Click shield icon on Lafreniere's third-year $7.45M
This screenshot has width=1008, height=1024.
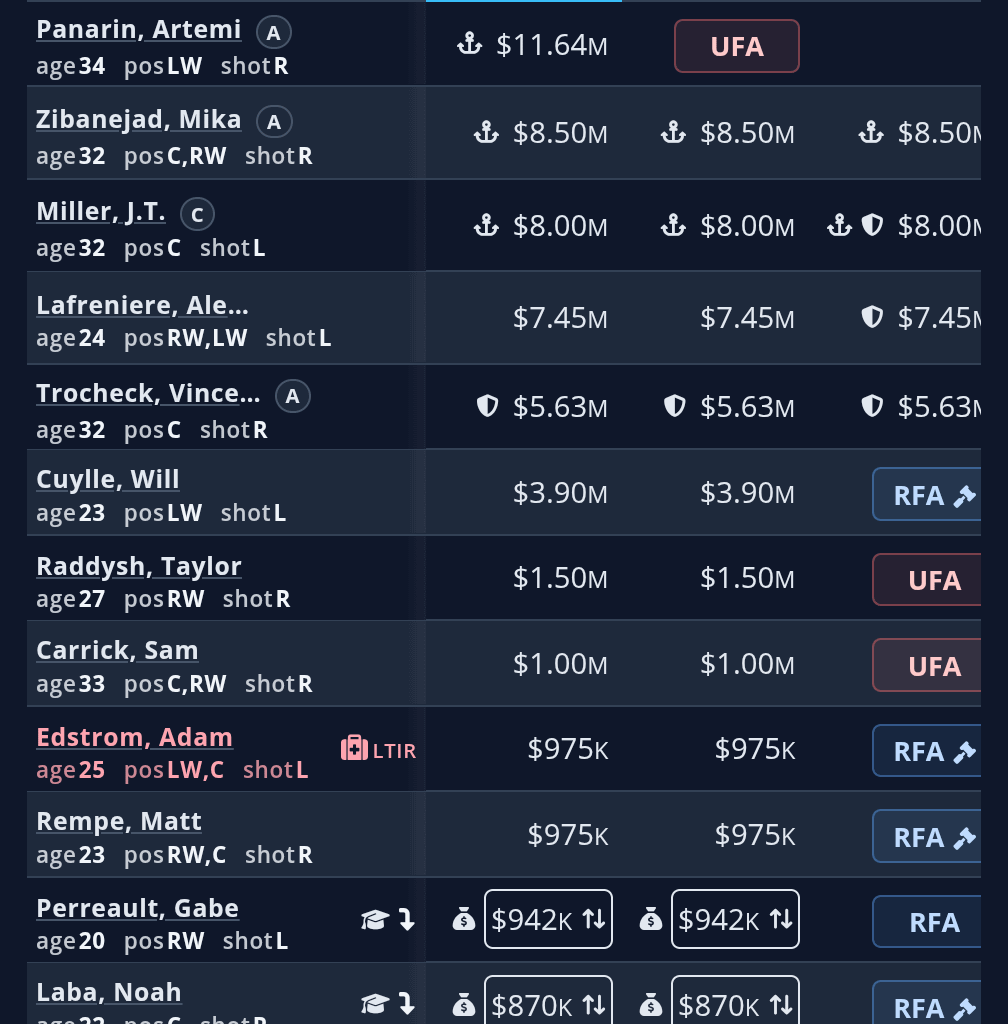point(872,317)
